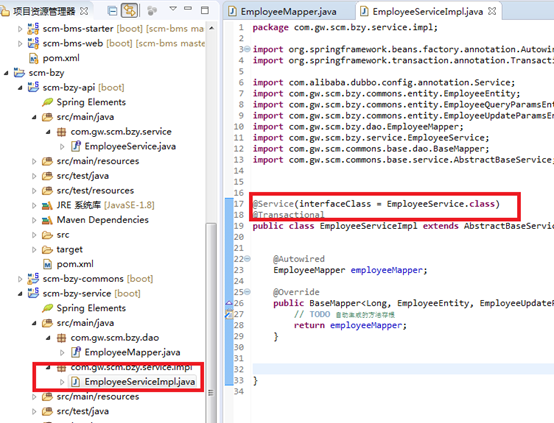This screenshot has width=554, height=423.
Task: Minimize the Project Explorer panel
Action: pyautogui.click(x=188, y=8)
